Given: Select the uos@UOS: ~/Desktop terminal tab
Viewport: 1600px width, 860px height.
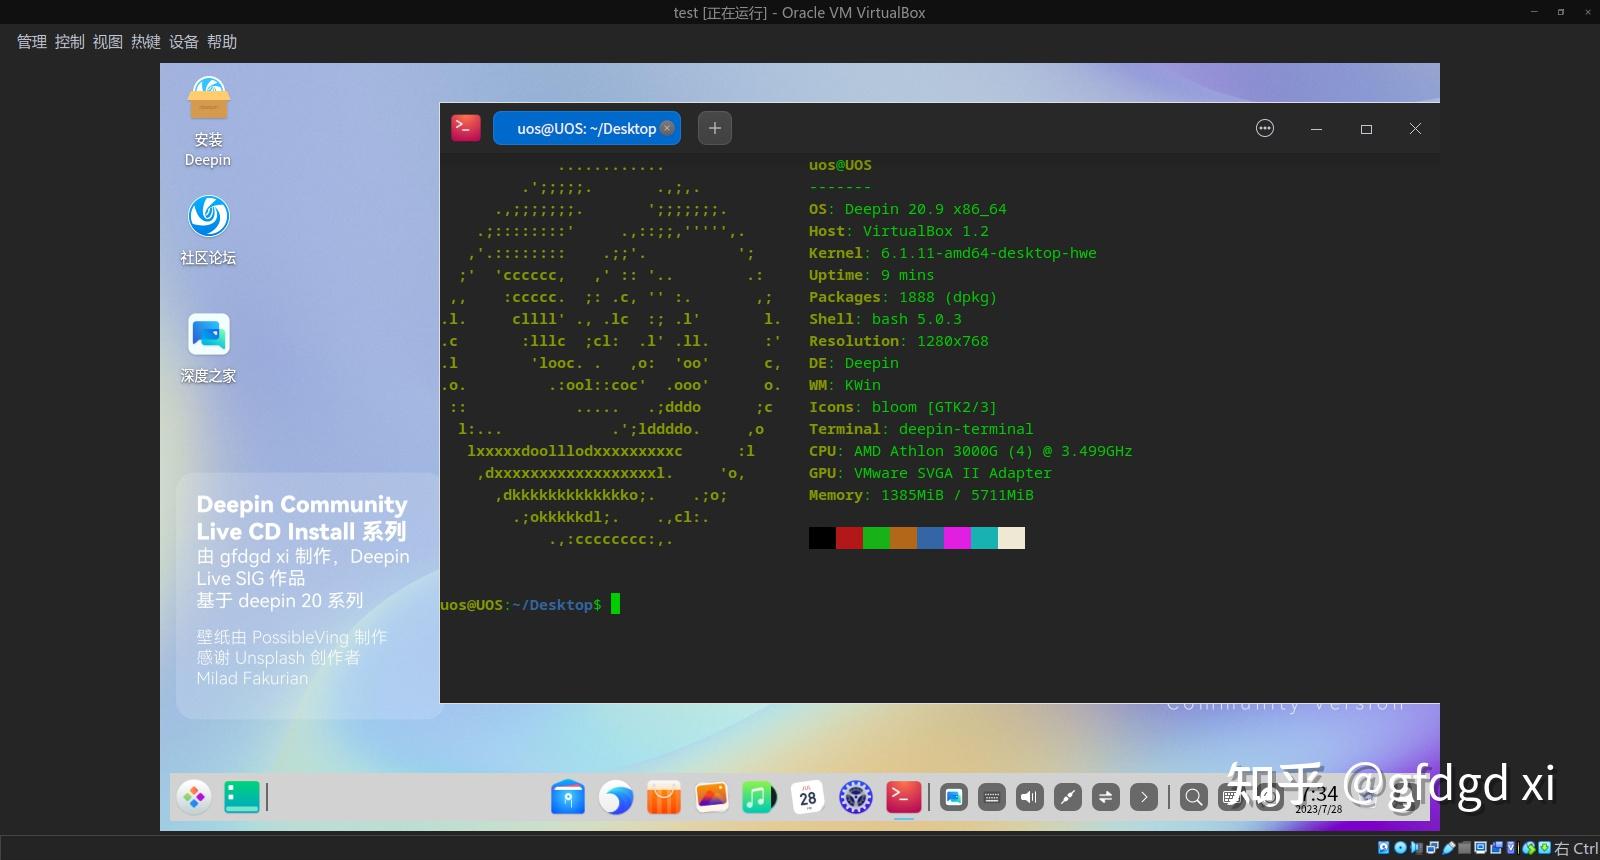Looking at the screenshot, I should [587, 128].
